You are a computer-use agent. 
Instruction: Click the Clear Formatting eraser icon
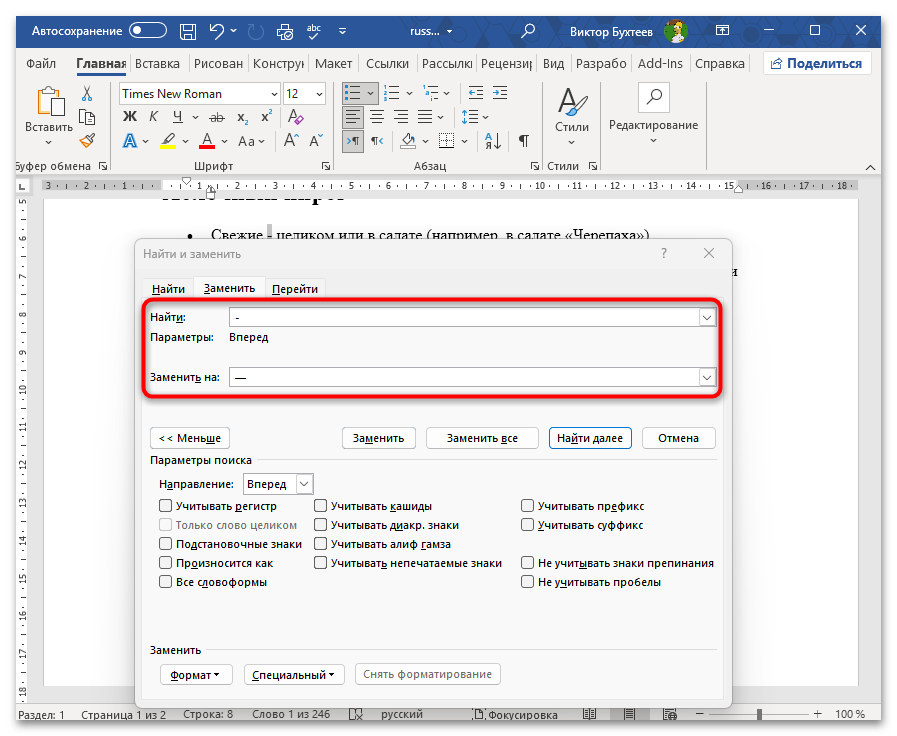(295, 117)
